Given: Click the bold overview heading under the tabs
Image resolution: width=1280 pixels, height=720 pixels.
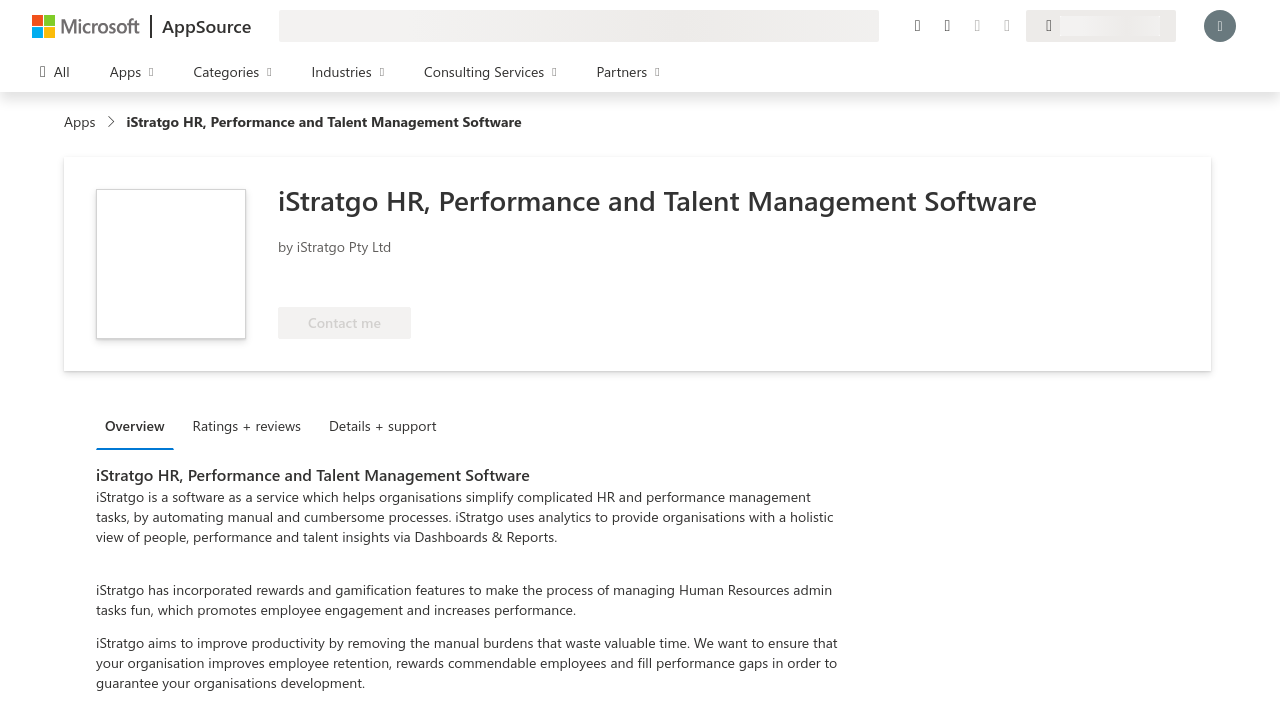Looking at the screenshot, I should (x=313, y=475).
